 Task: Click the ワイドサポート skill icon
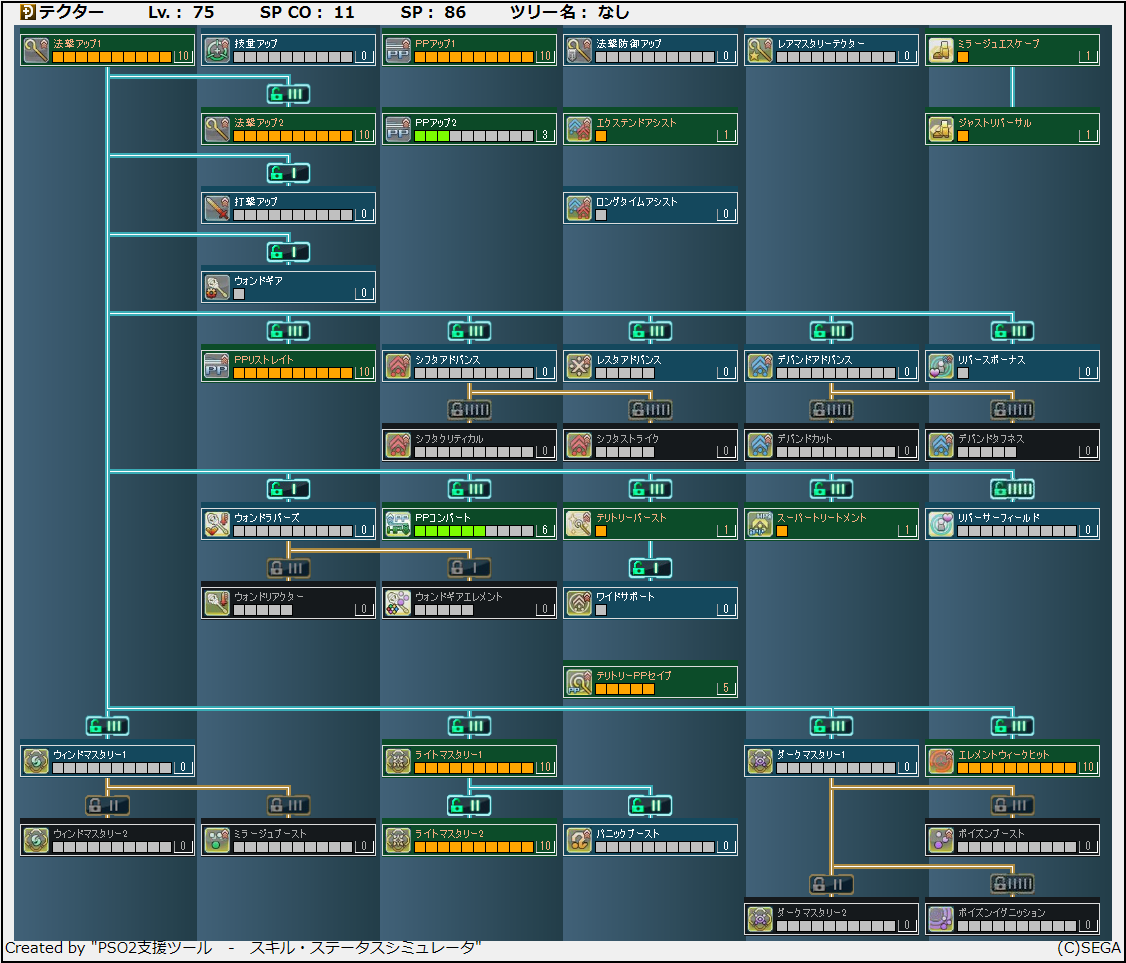(579, 603)
